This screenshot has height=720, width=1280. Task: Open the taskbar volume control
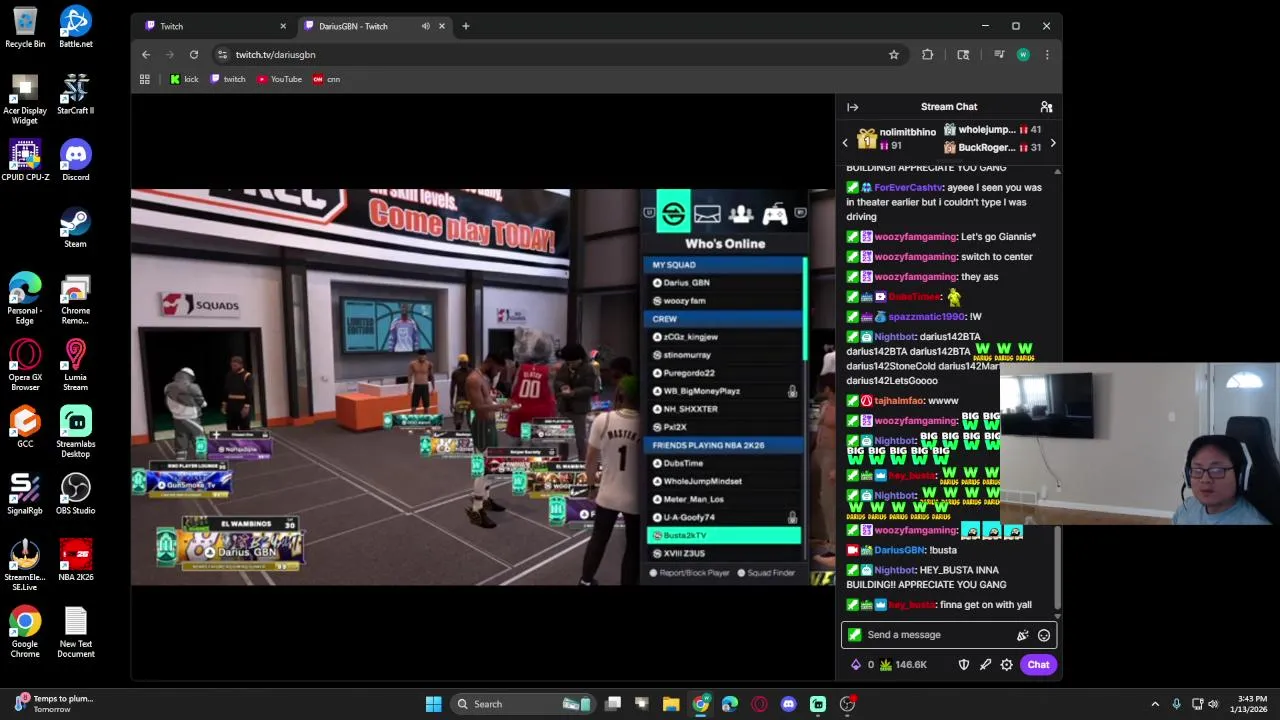click(x=1214, y=704)
